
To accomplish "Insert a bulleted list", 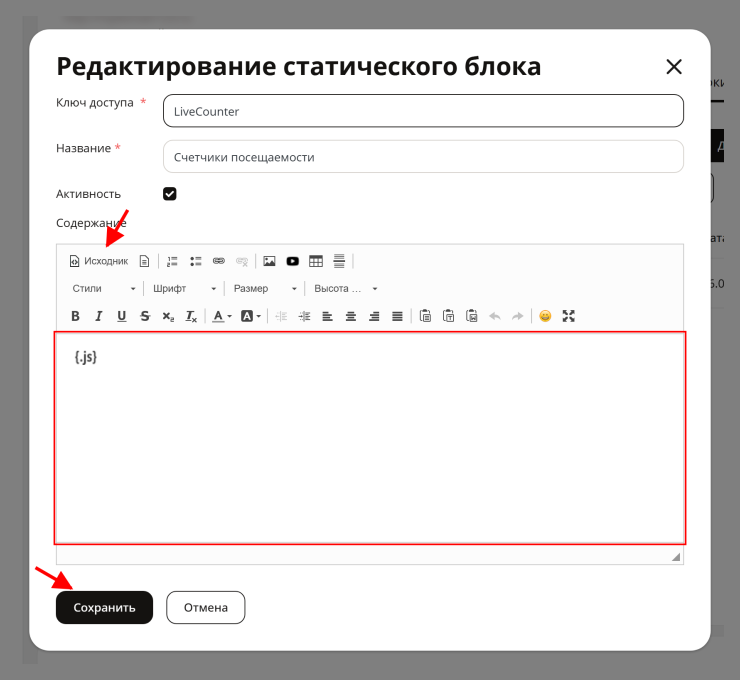I will (195, 261).
